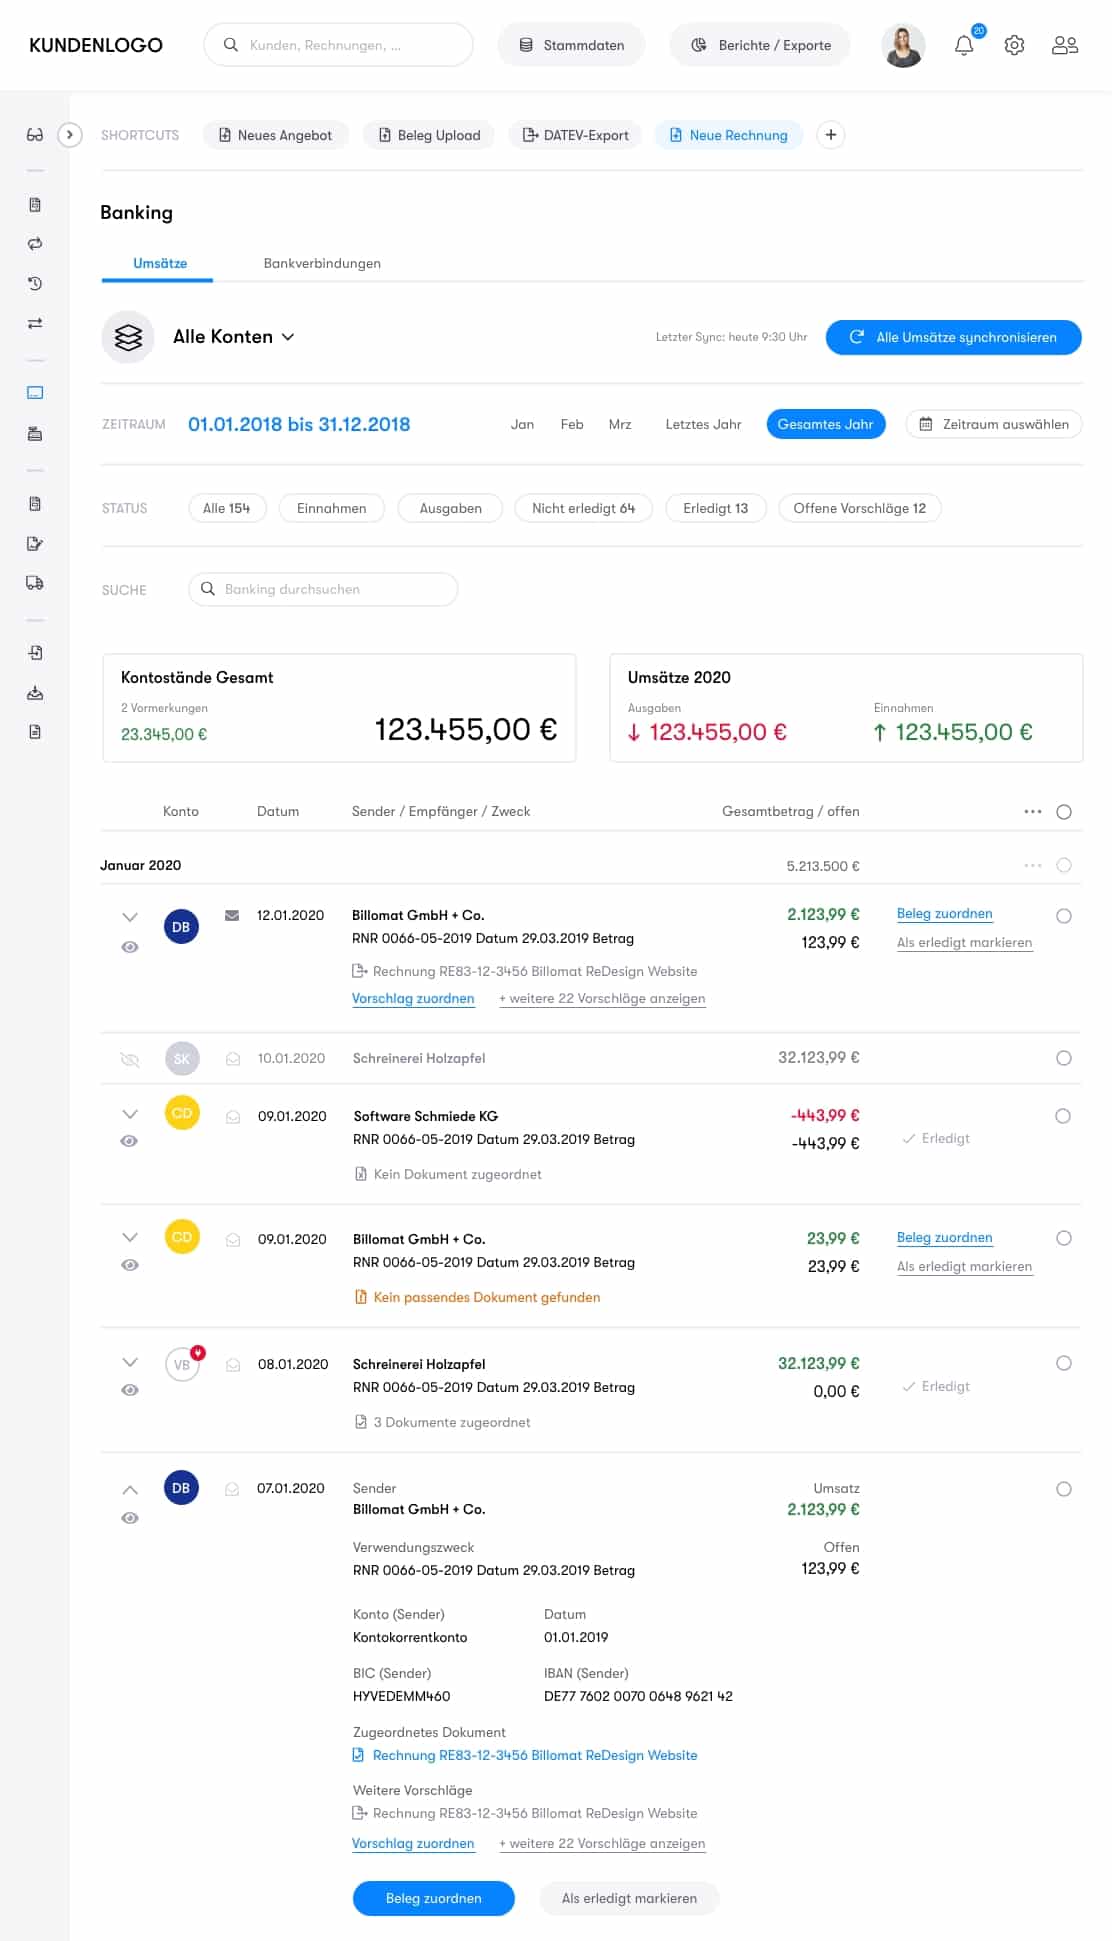Toggle the select-all circle in table header
The image size is (1112, 1941).
point(1063,812)
